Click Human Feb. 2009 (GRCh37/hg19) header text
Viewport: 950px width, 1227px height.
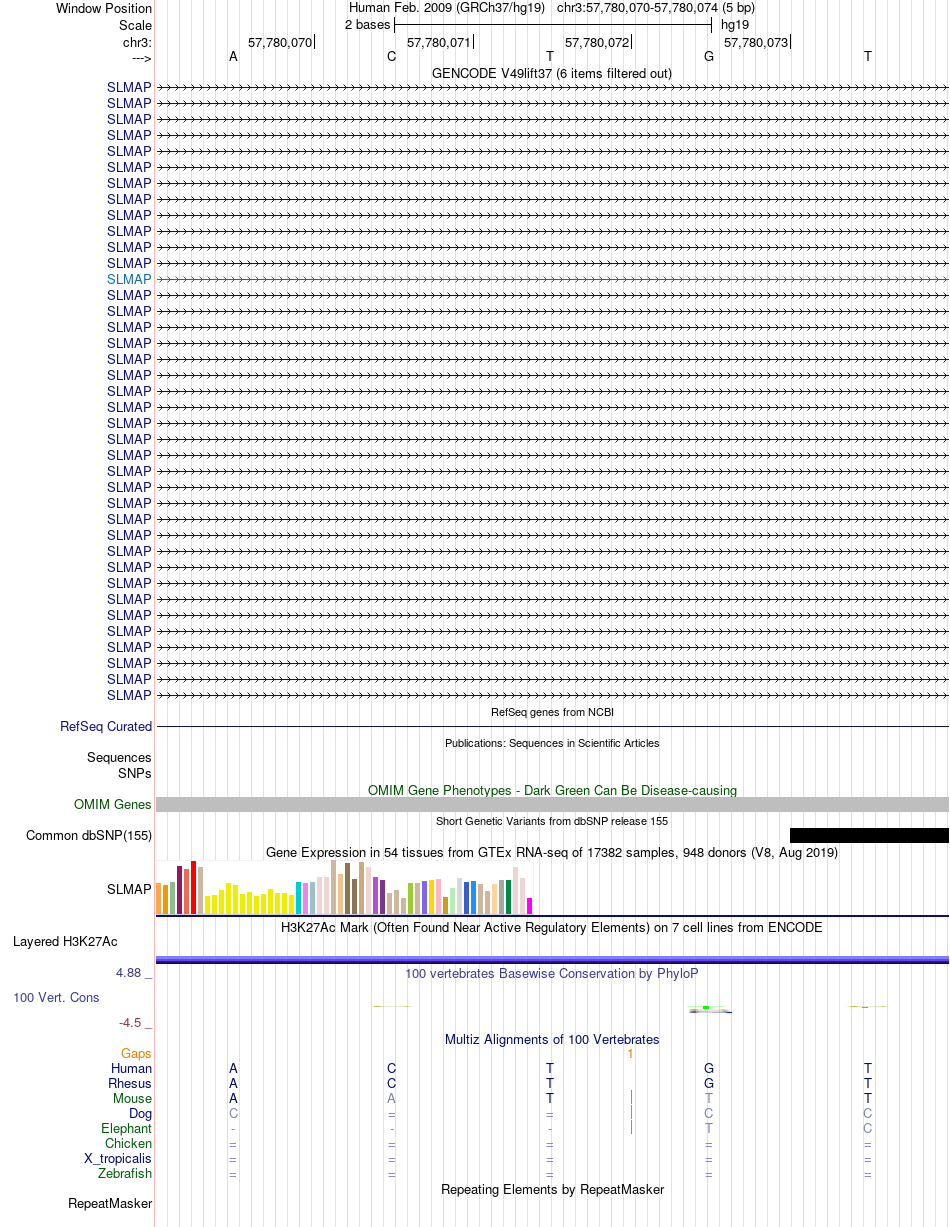(x=447, y=8)
